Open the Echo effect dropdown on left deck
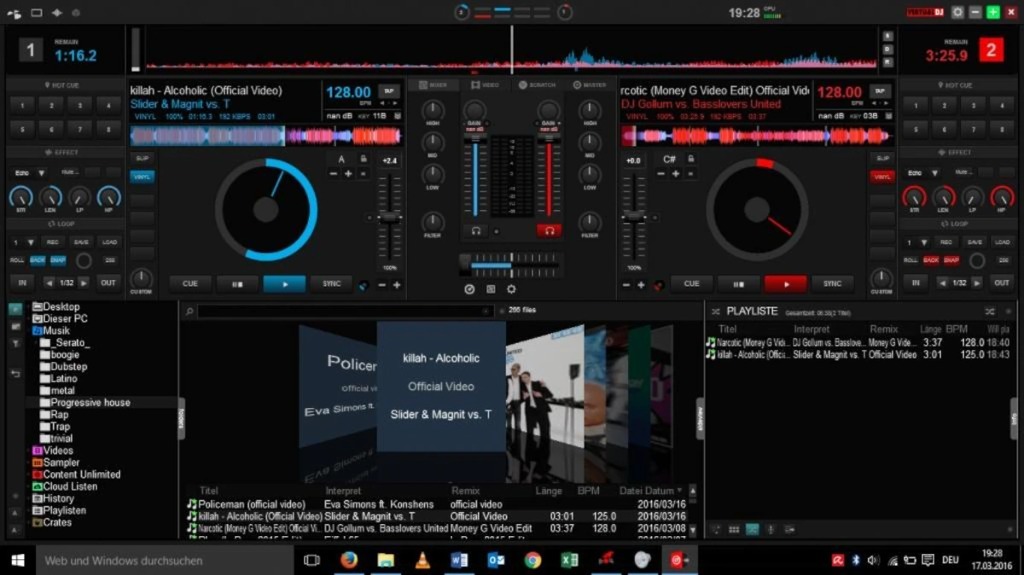Image resolution: width=1024 pixels, height=575 pixels. pos(41,173)
